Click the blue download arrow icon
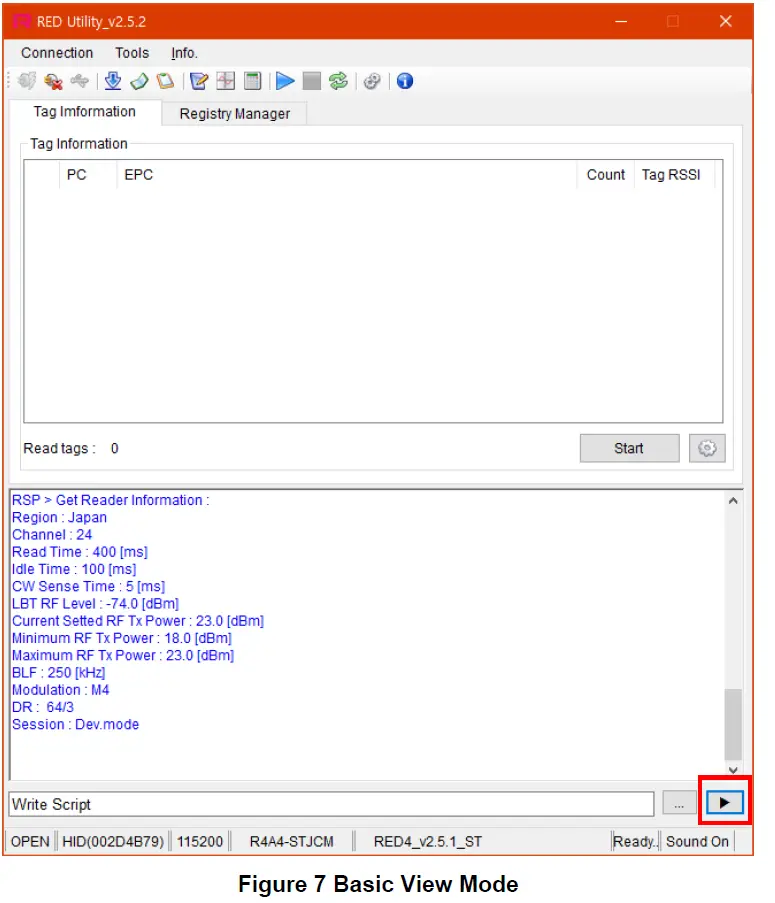Image resolution: width=775 pixels, height=903 pixels. coord(113,81)
